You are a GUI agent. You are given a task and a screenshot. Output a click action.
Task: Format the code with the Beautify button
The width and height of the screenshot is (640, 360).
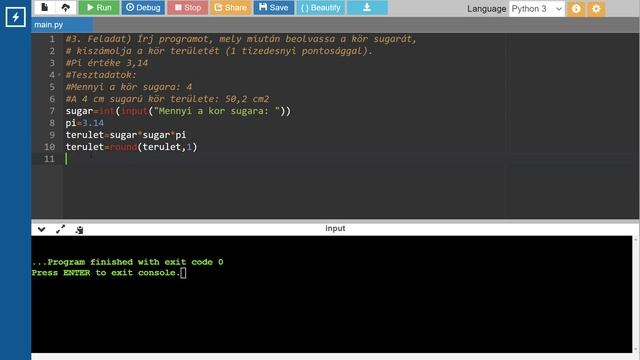click(x=320, y=8)
